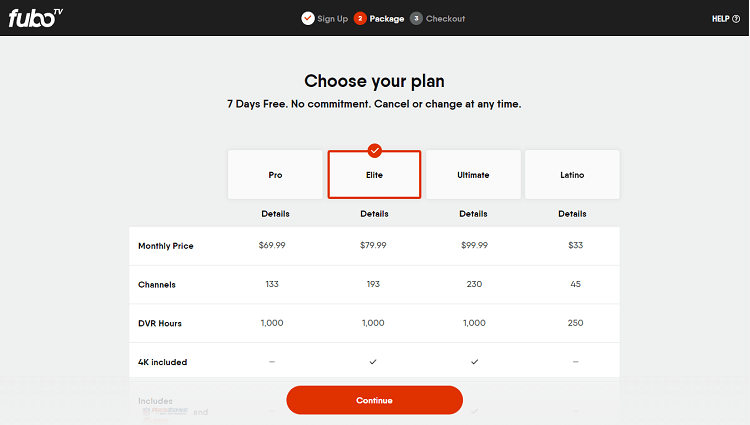Go to the Sign Up step
750x425 pixels.
tap(332, 19)
